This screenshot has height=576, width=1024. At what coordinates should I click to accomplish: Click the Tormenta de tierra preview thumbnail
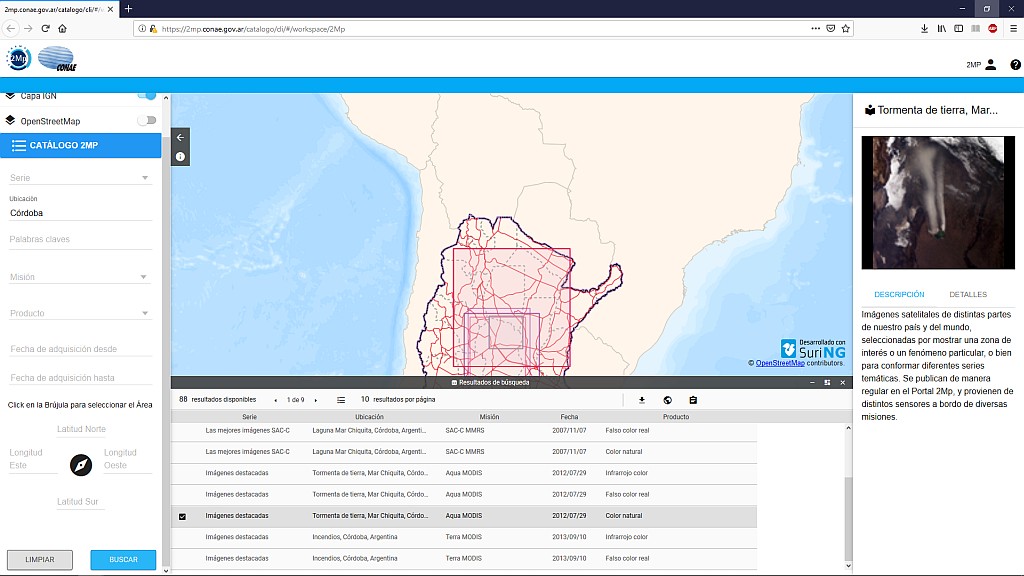coord(938,202)
